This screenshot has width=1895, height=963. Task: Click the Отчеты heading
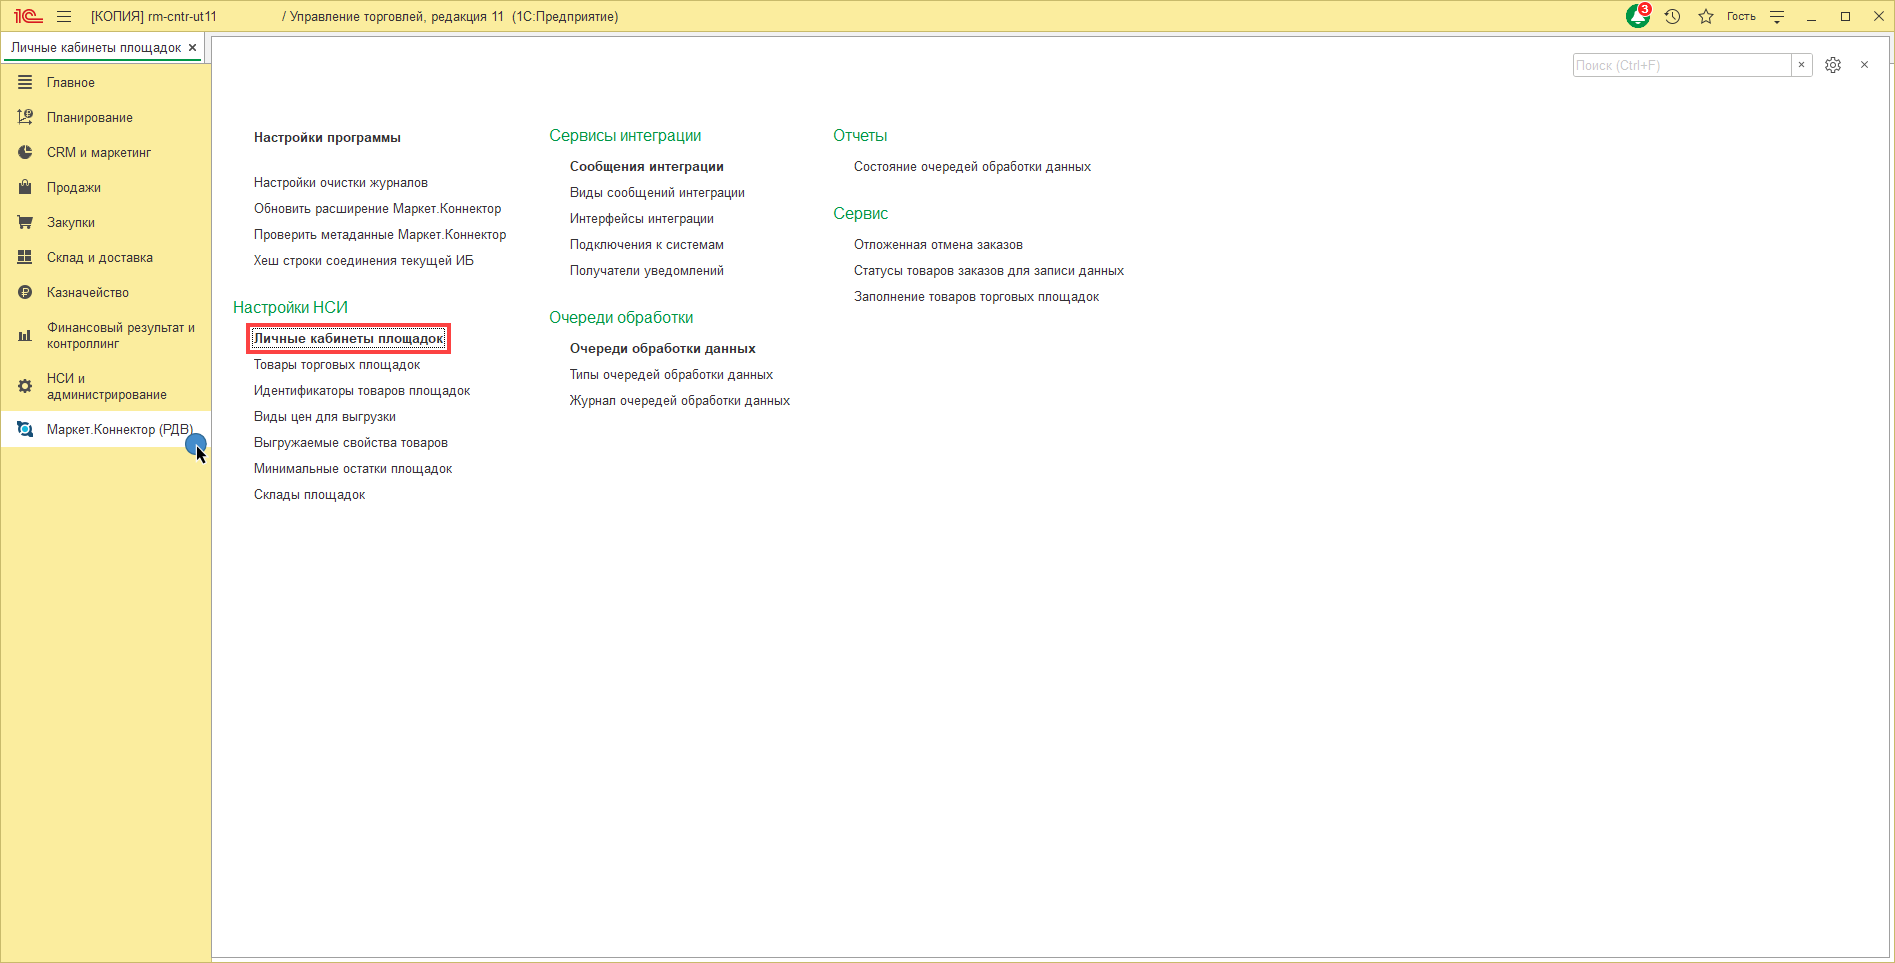860,136
